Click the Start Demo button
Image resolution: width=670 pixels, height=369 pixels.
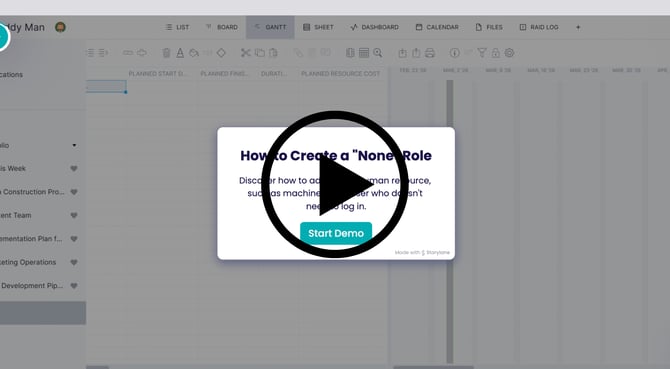click(x=336, y=233)
